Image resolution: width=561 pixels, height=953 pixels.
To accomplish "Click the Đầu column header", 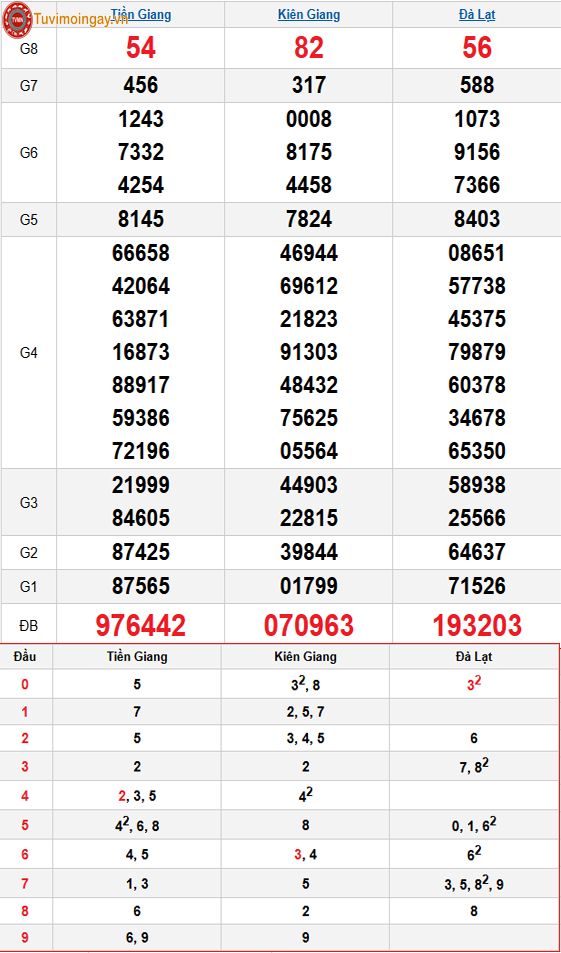I will [x=25, y=656].
